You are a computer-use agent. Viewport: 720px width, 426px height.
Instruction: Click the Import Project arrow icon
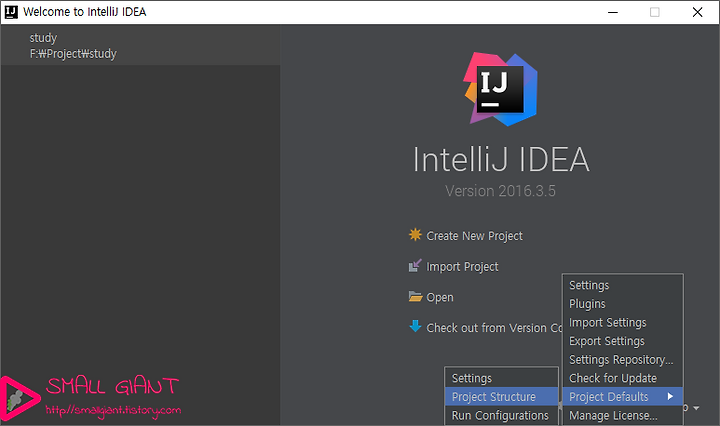point(415,265)
